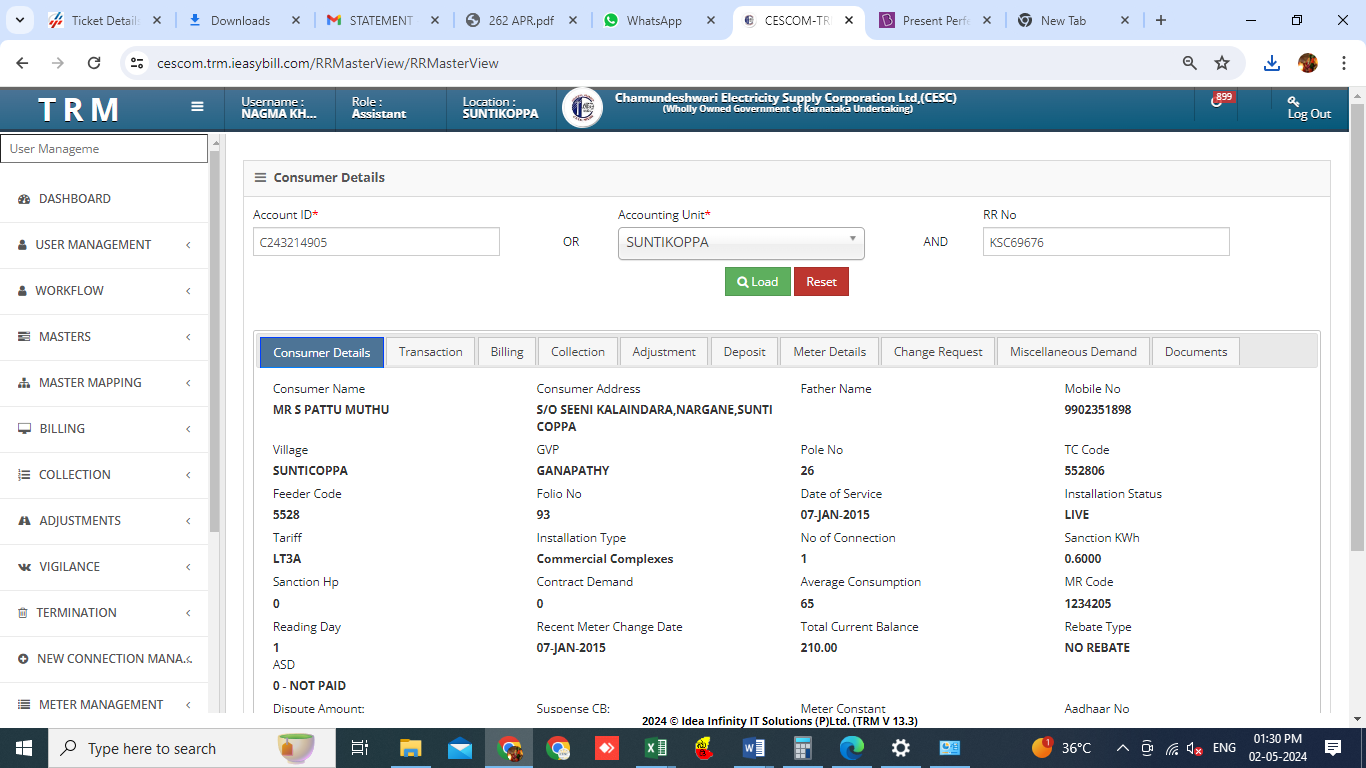Open the Change Request tab
Image resolution: width=1366 pixels, height=768 pixels.
938,352
